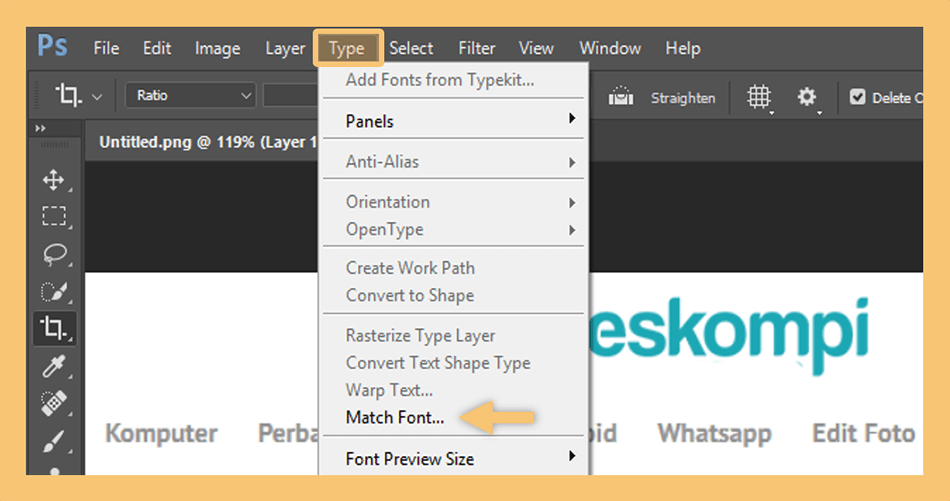Toggle the Delete Cropped Pixels checkbox
This screenshot has height=501, width=950.
pos(857,96)
